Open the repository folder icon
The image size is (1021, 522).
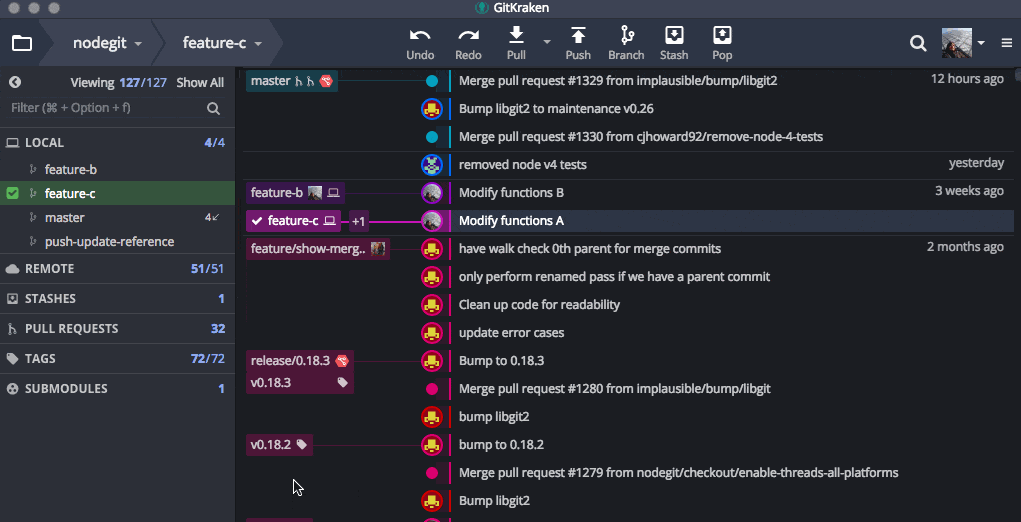[22, 44]
